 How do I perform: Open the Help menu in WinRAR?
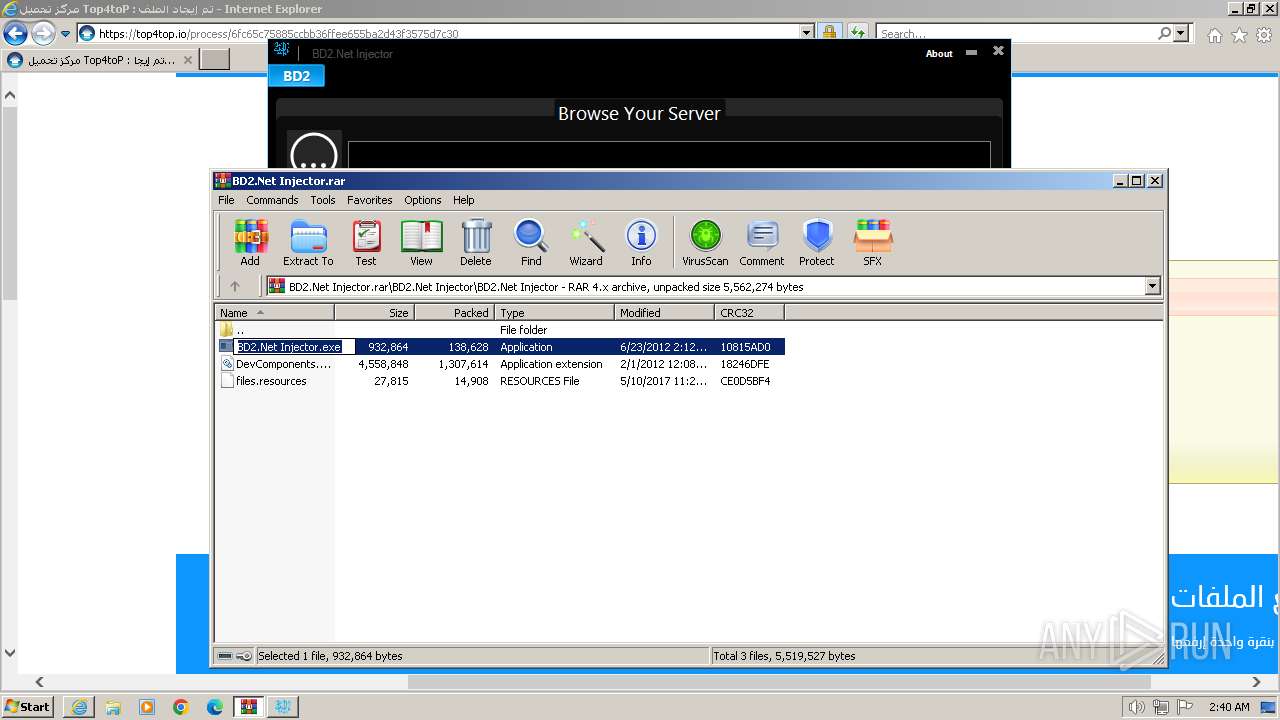[464, 200]
